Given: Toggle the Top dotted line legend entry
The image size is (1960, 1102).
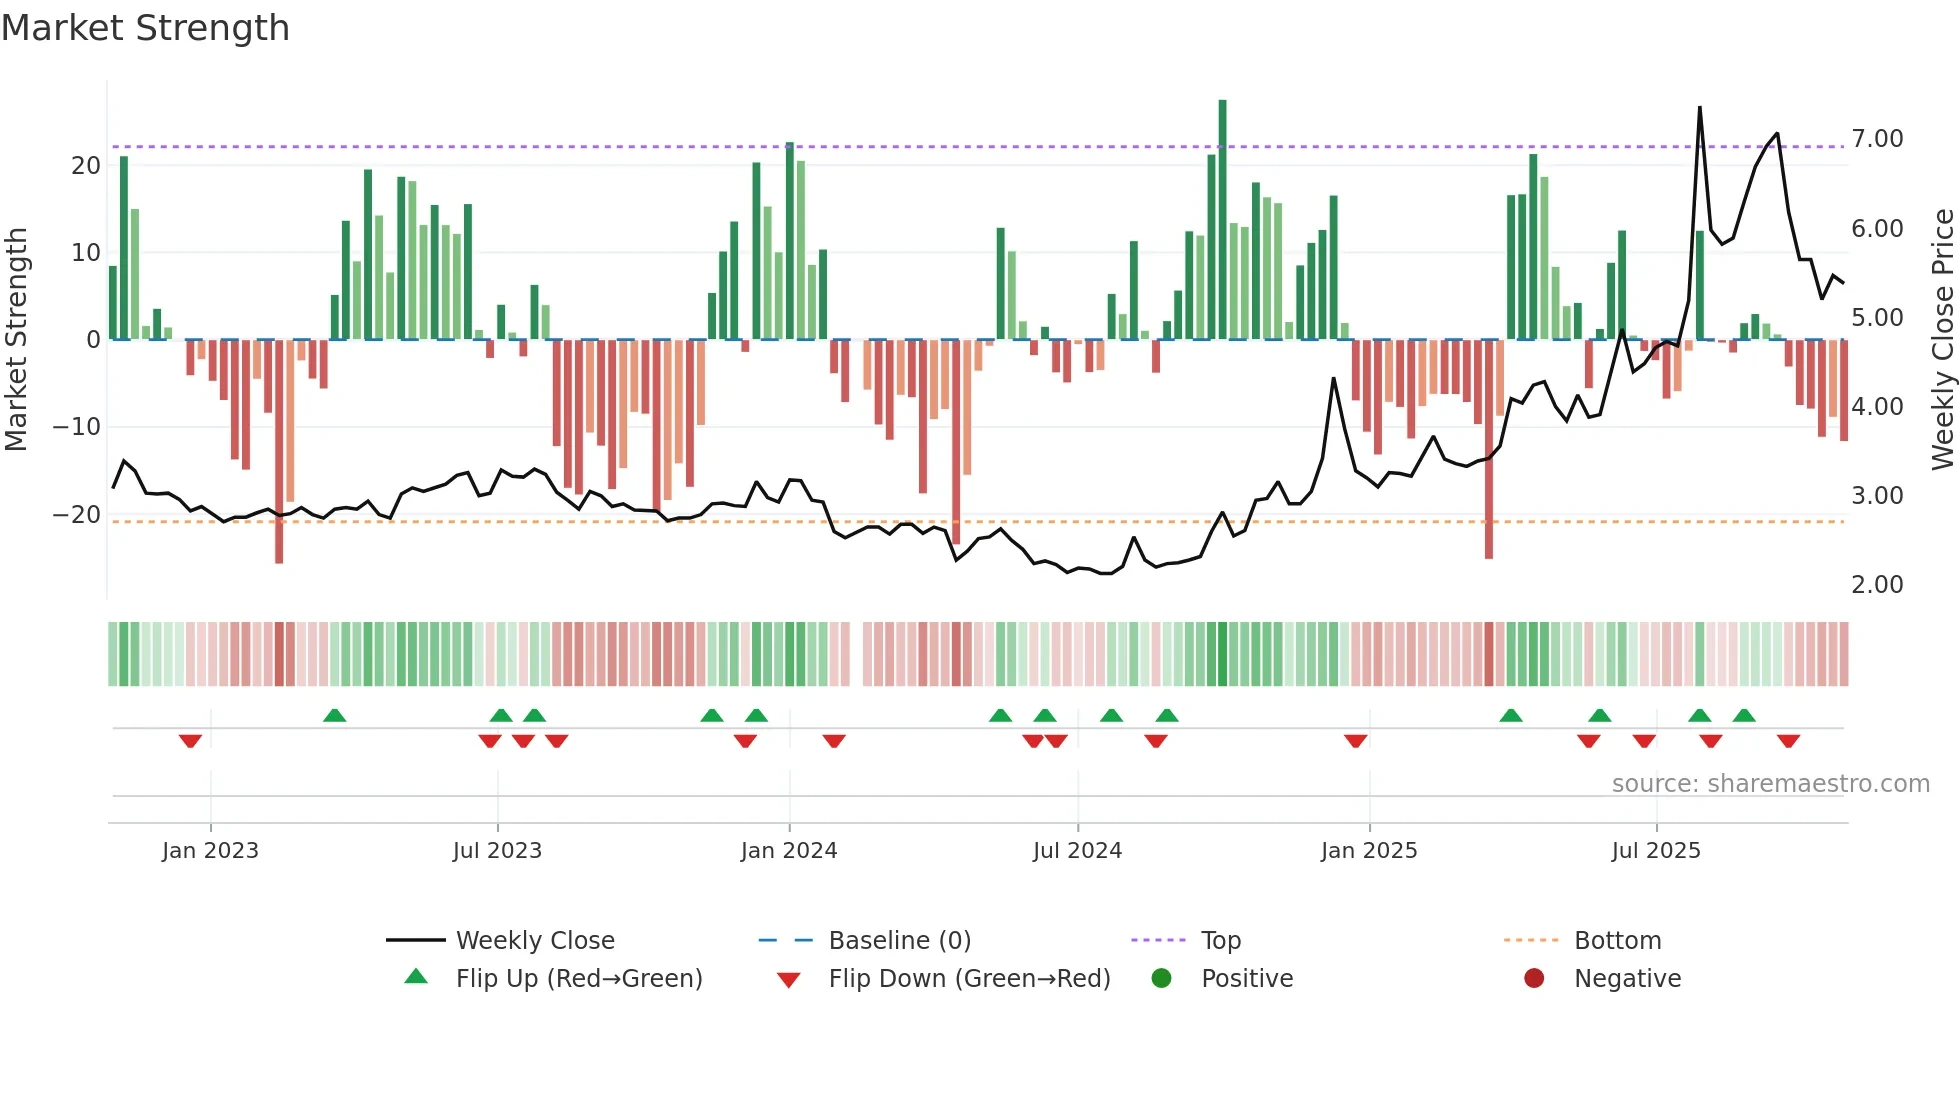Looking at the screenshot, I should 1220,940.
